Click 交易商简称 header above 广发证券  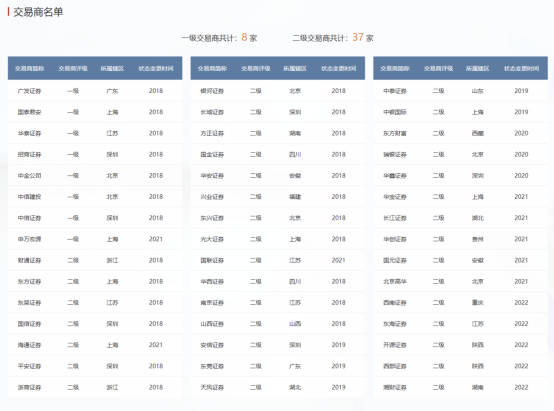pyautogui.click(x=29, y=68)
